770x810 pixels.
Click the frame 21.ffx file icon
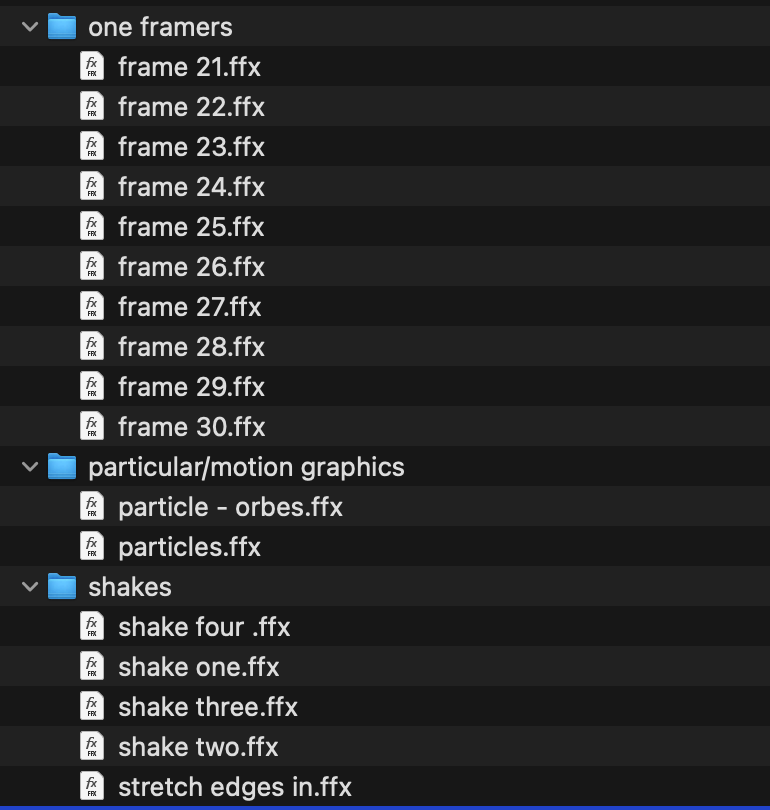92,67
